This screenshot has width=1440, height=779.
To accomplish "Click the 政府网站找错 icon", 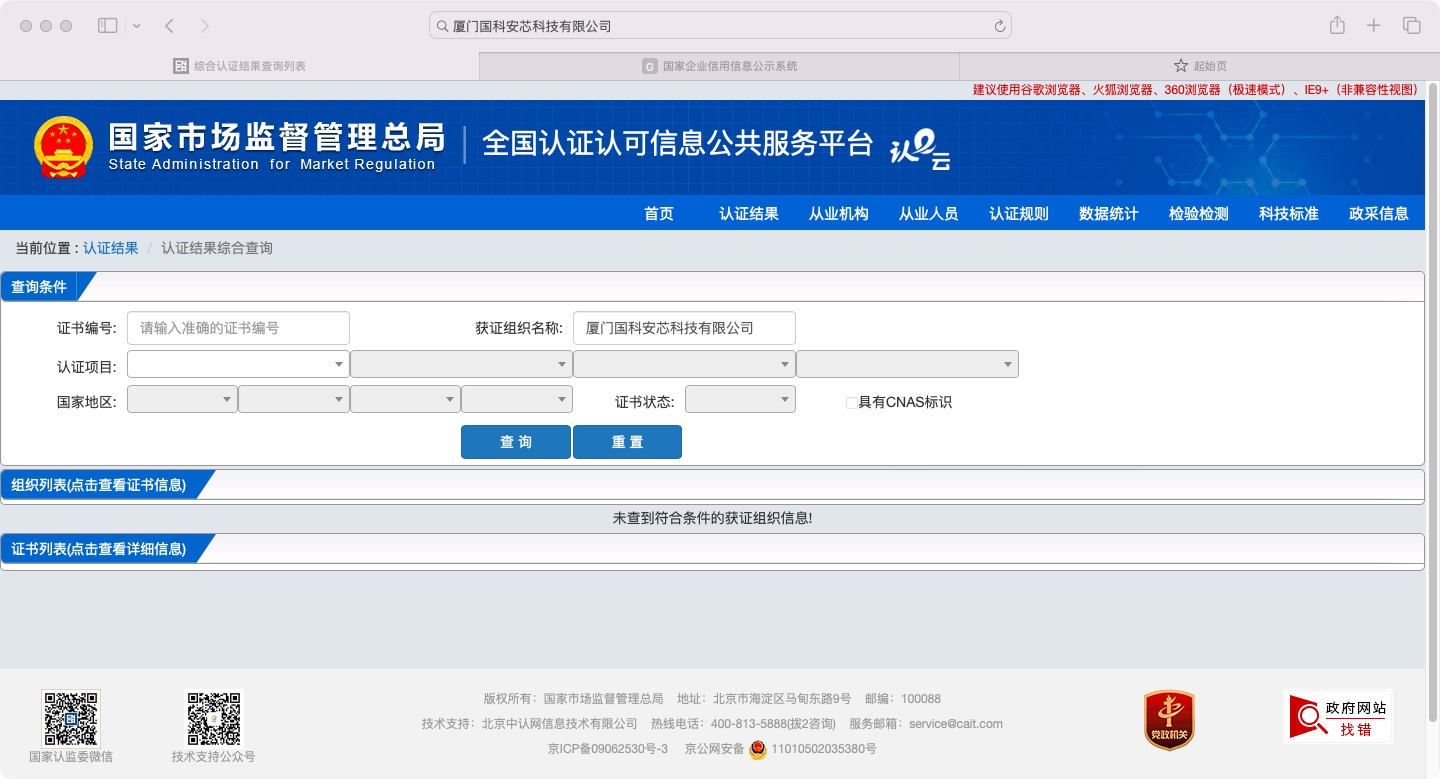I will (1338, 717).
